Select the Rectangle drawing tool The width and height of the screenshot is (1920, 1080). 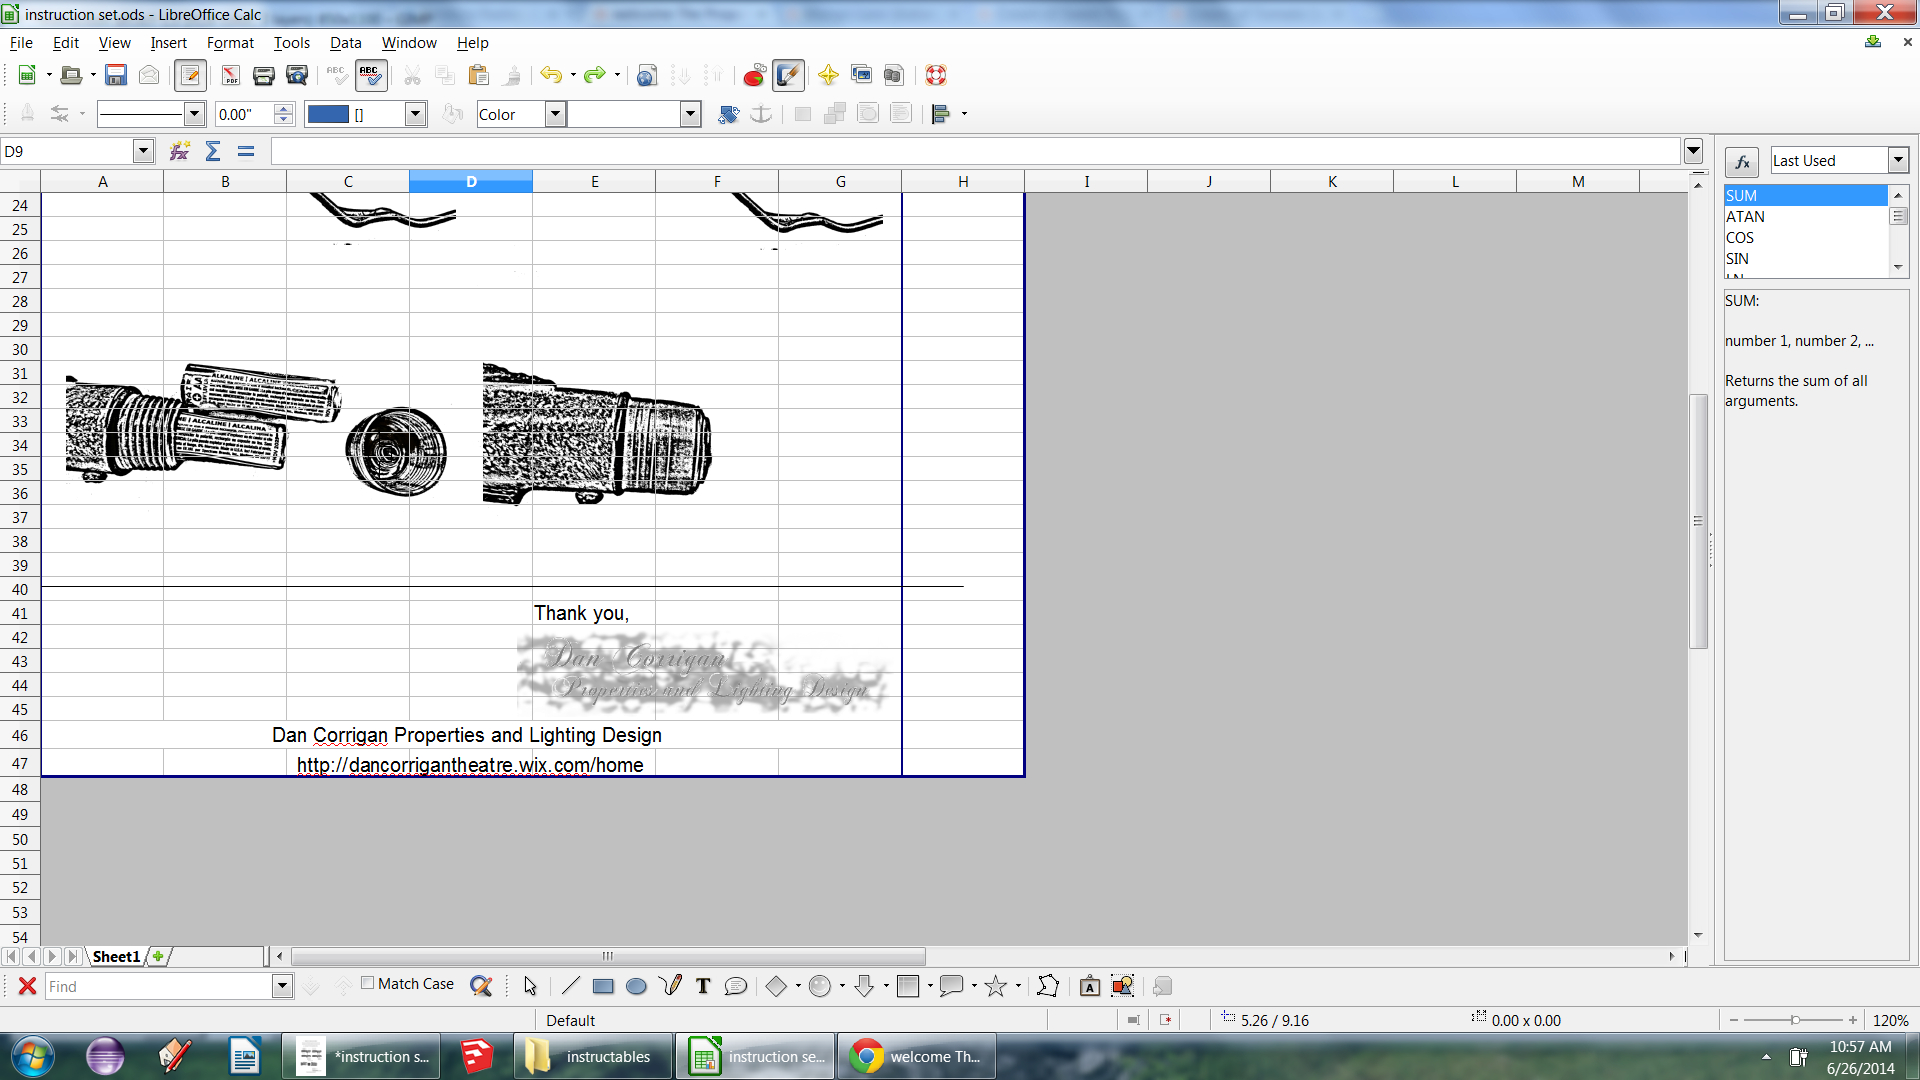coord(603,986)
